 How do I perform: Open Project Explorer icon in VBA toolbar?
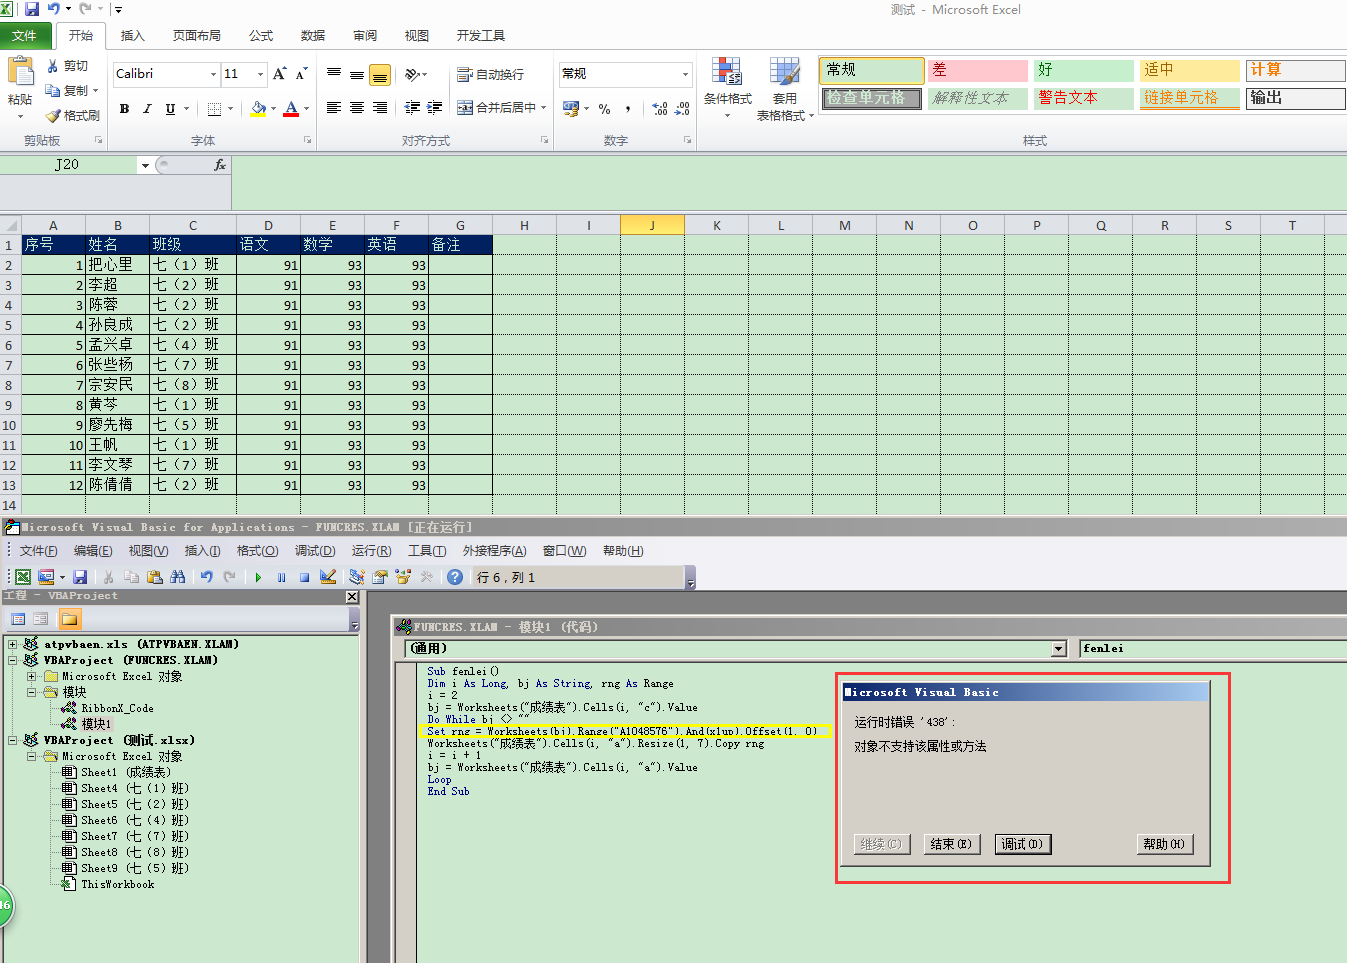(357, 577)
